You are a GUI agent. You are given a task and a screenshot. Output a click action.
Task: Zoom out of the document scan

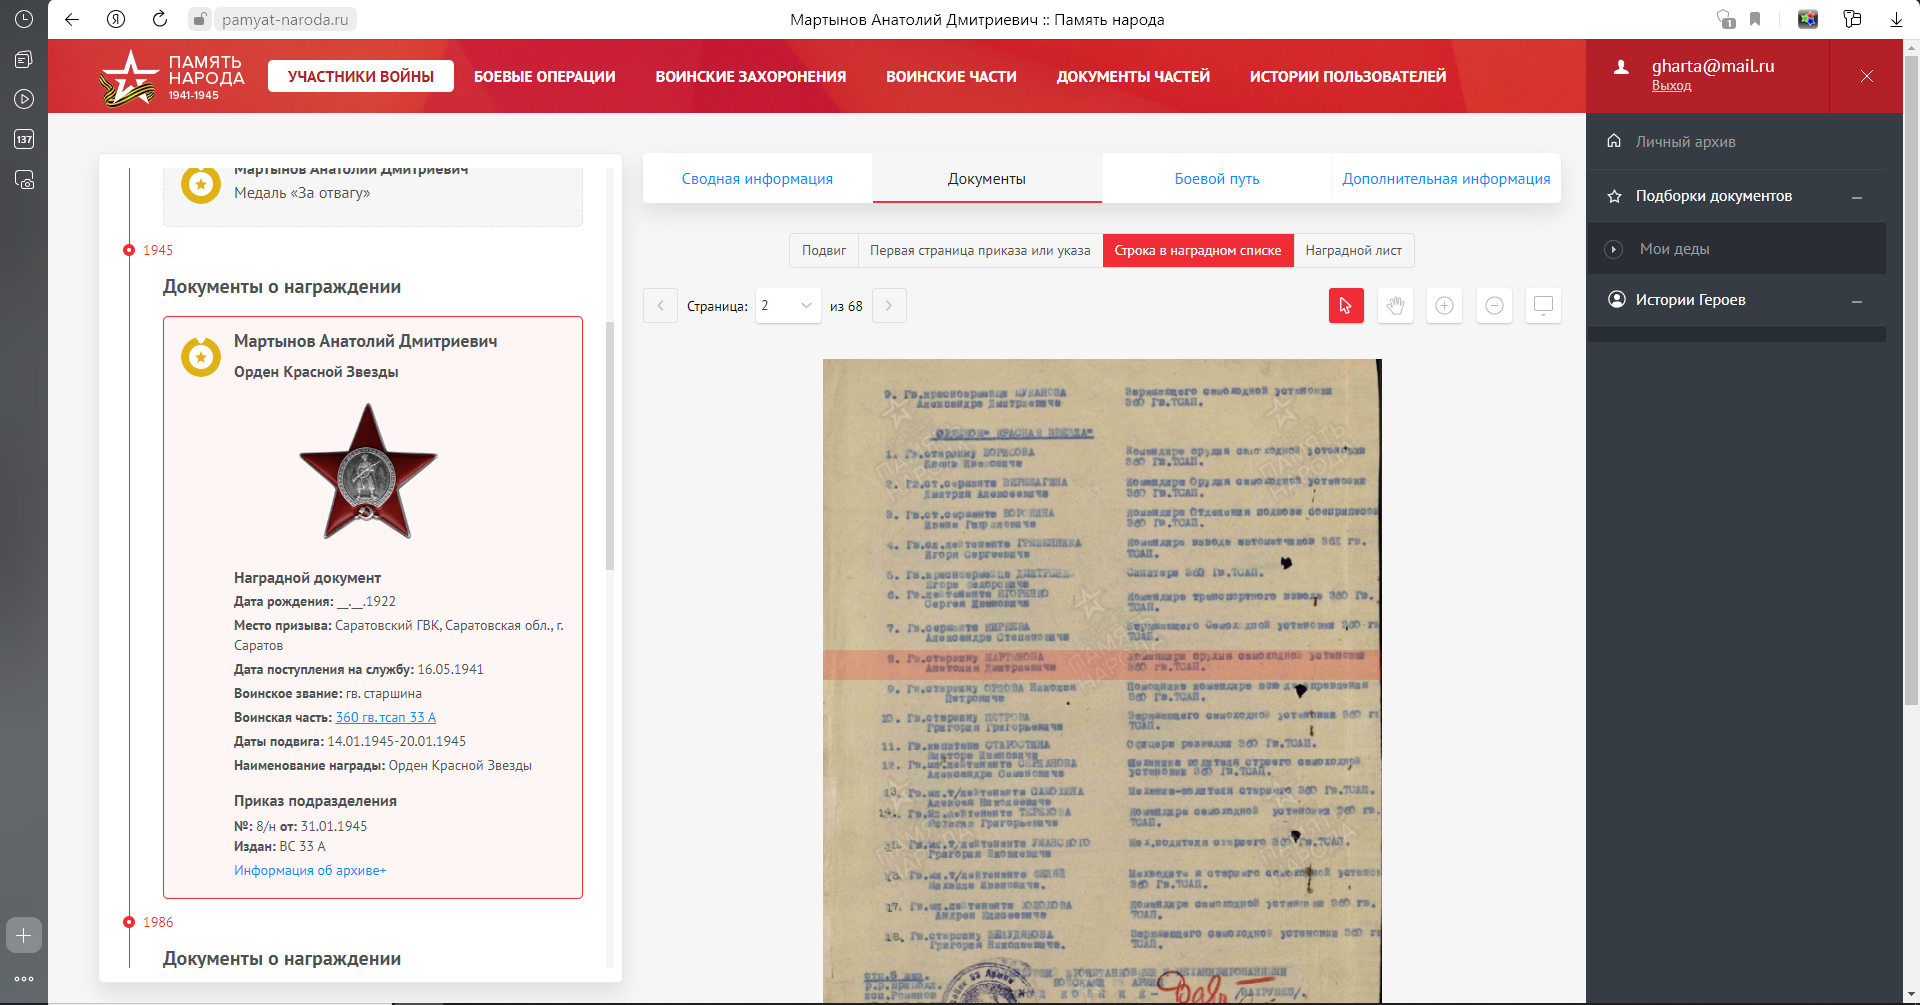click(1494, 306)
